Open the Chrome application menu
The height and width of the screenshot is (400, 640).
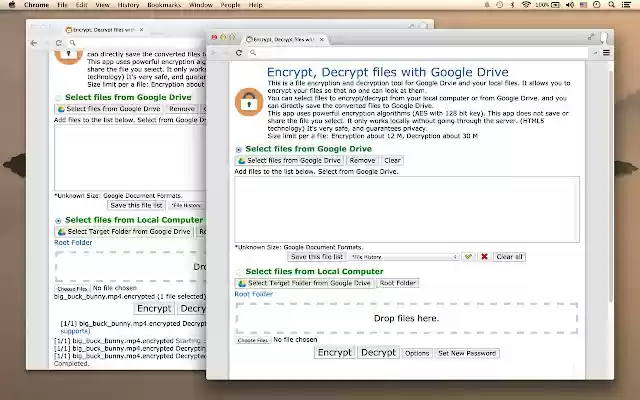coord(36,5)
